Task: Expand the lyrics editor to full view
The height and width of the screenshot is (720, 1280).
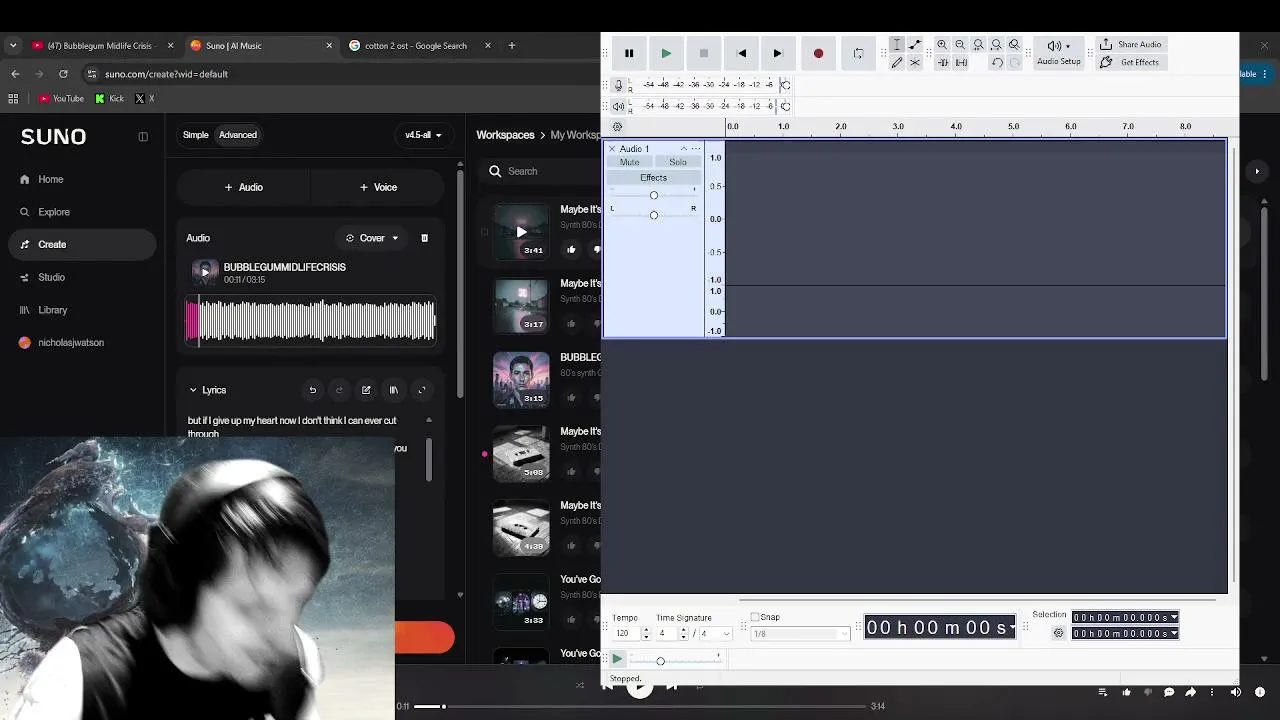Action: [421, 390]
